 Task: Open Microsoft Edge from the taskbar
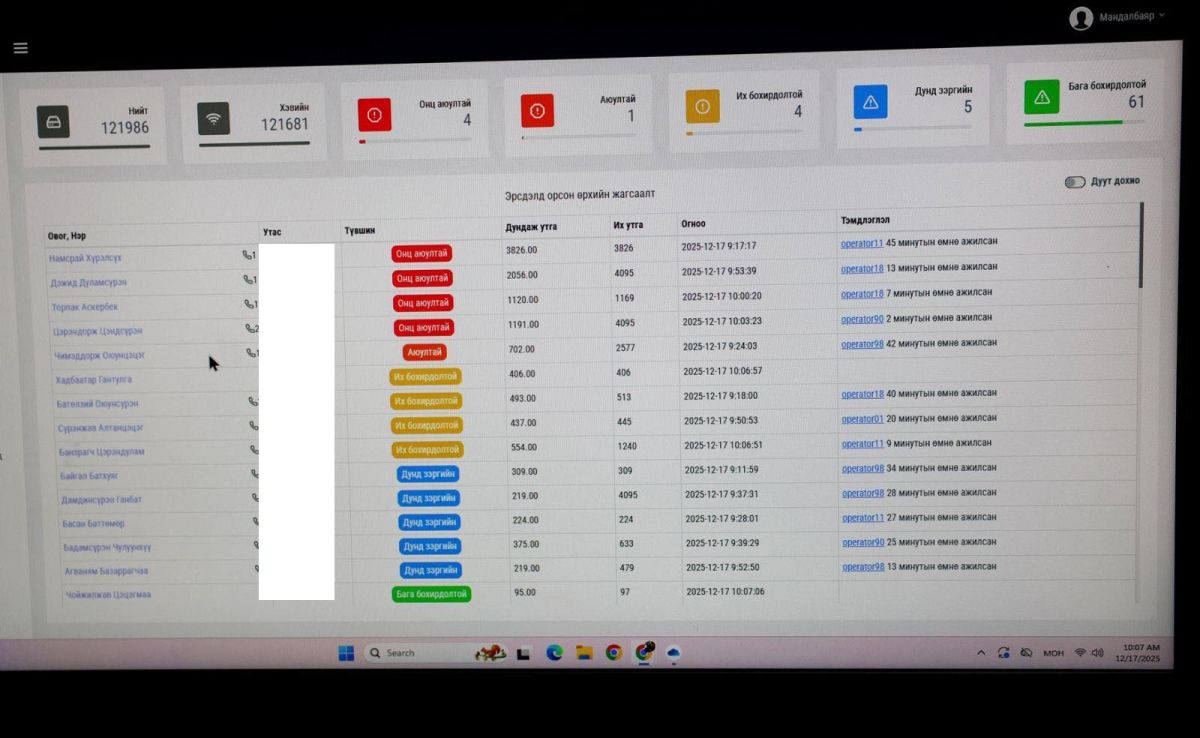point(554,653)
